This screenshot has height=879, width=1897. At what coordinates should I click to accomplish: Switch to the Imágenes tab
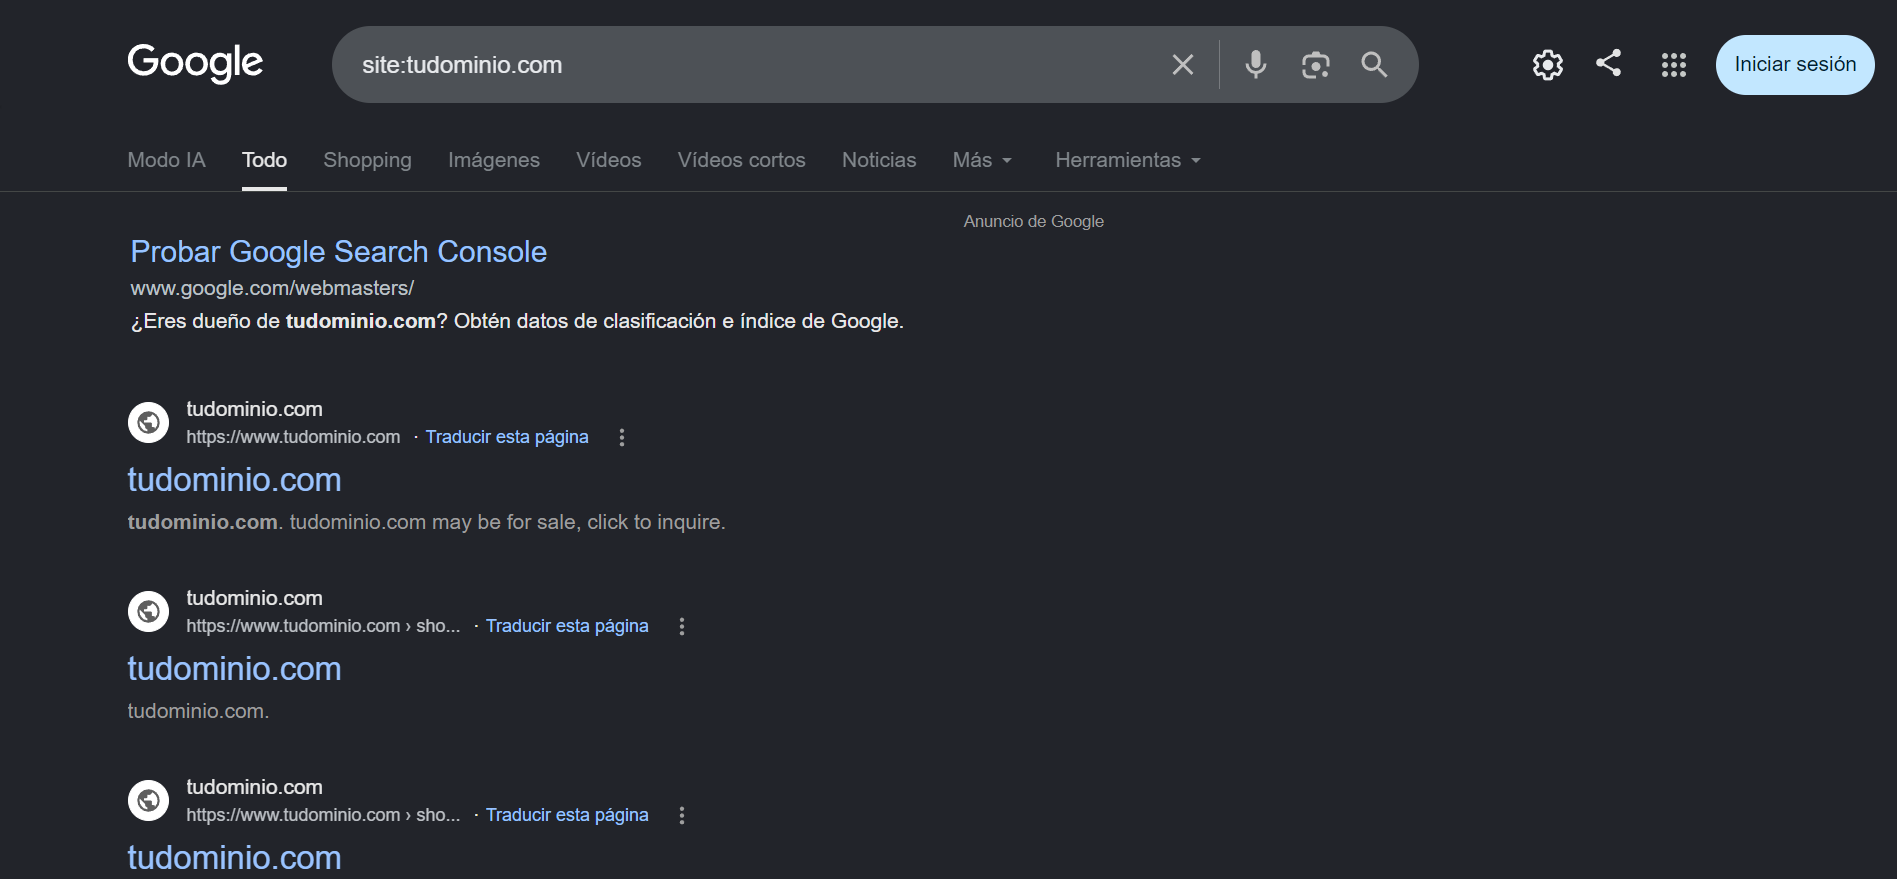(x=494, y=160)
